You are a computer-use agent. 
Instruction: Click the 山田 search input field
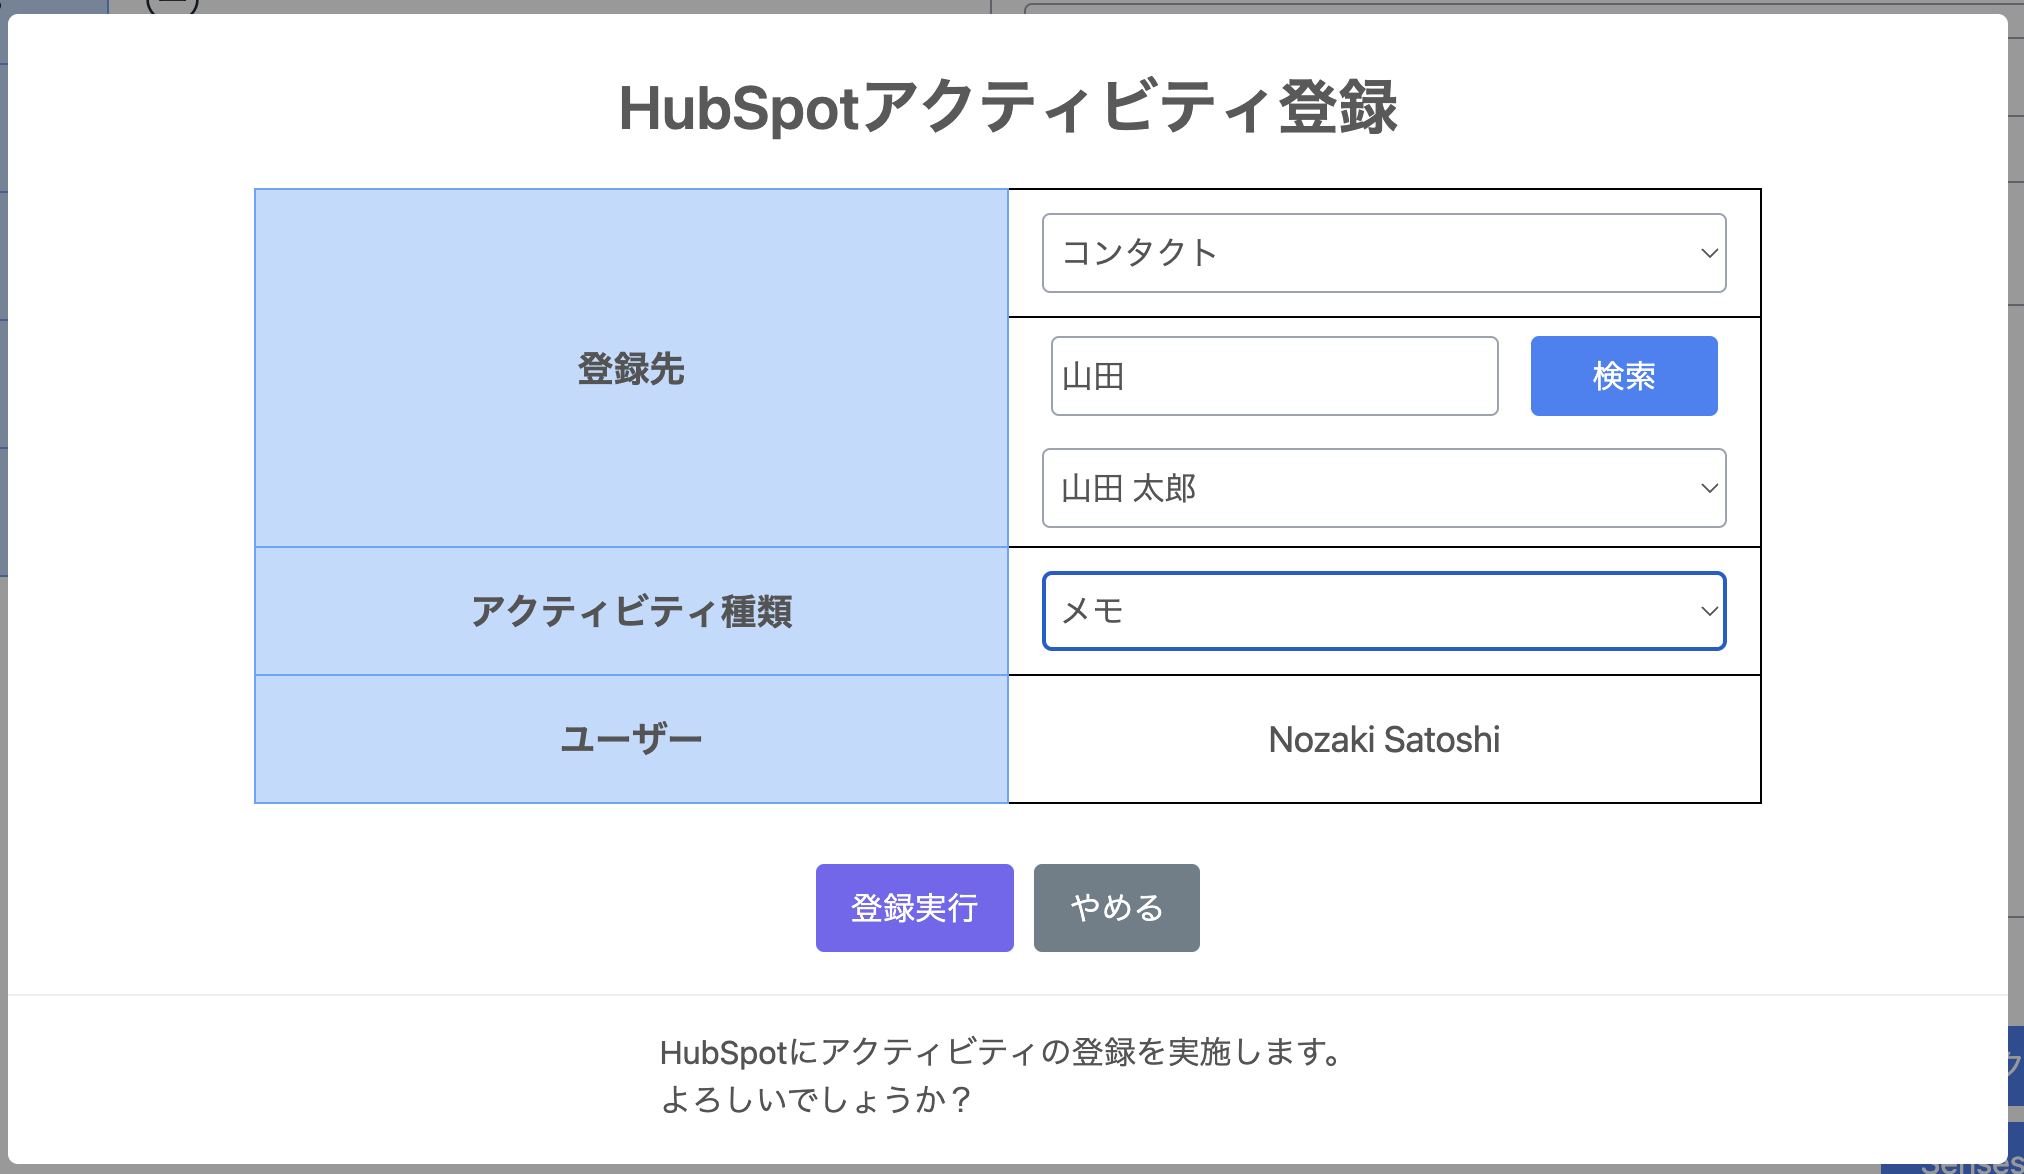[1272, 375]
